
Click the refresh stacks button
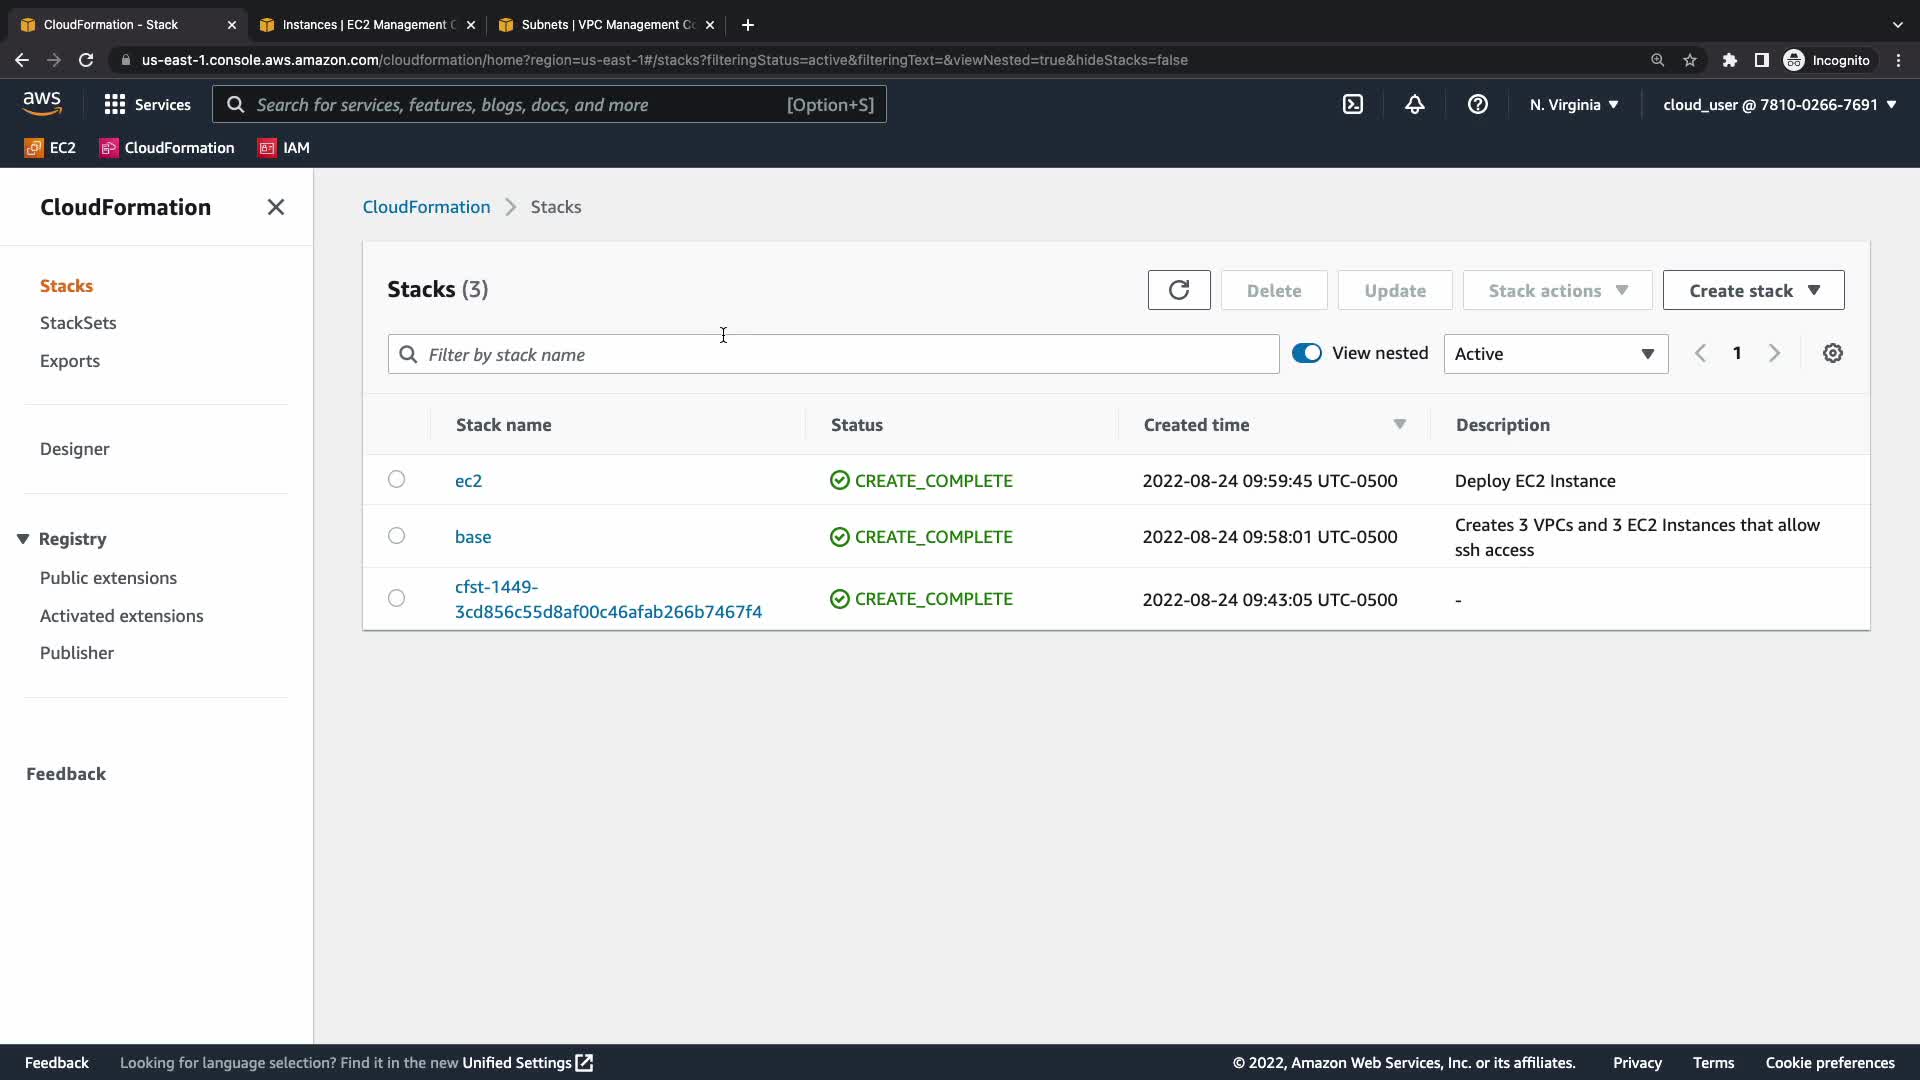(1178, 290)
